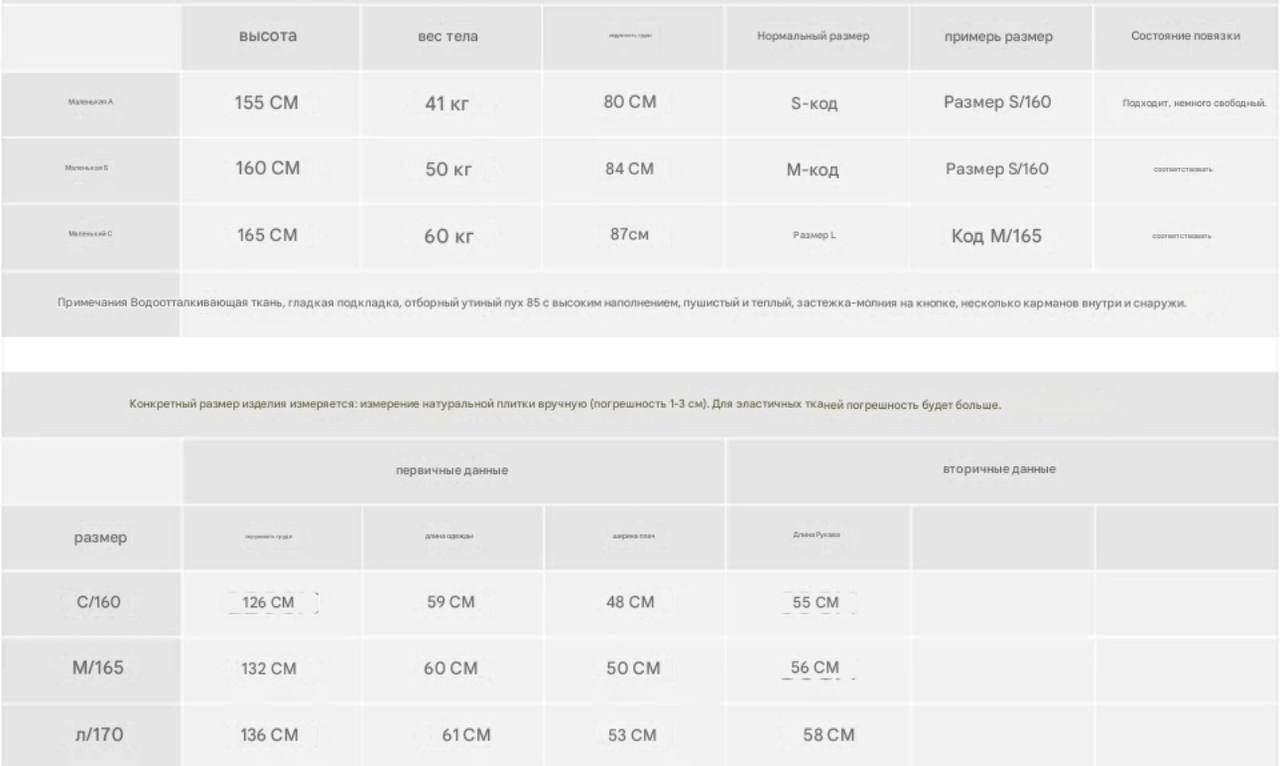The height and width of the screenshot is (766, 1280).
Task: Click the М-код size cell
Action: coord(813,170)
